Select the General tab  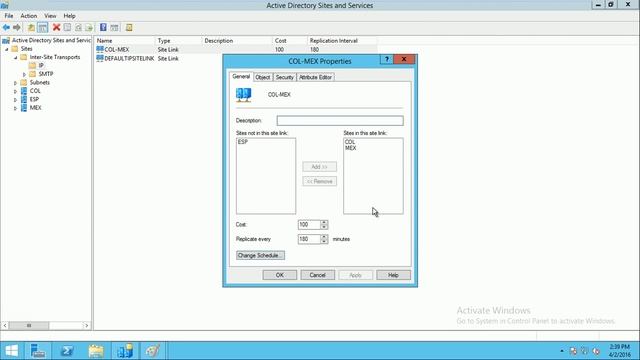(241, 76)
